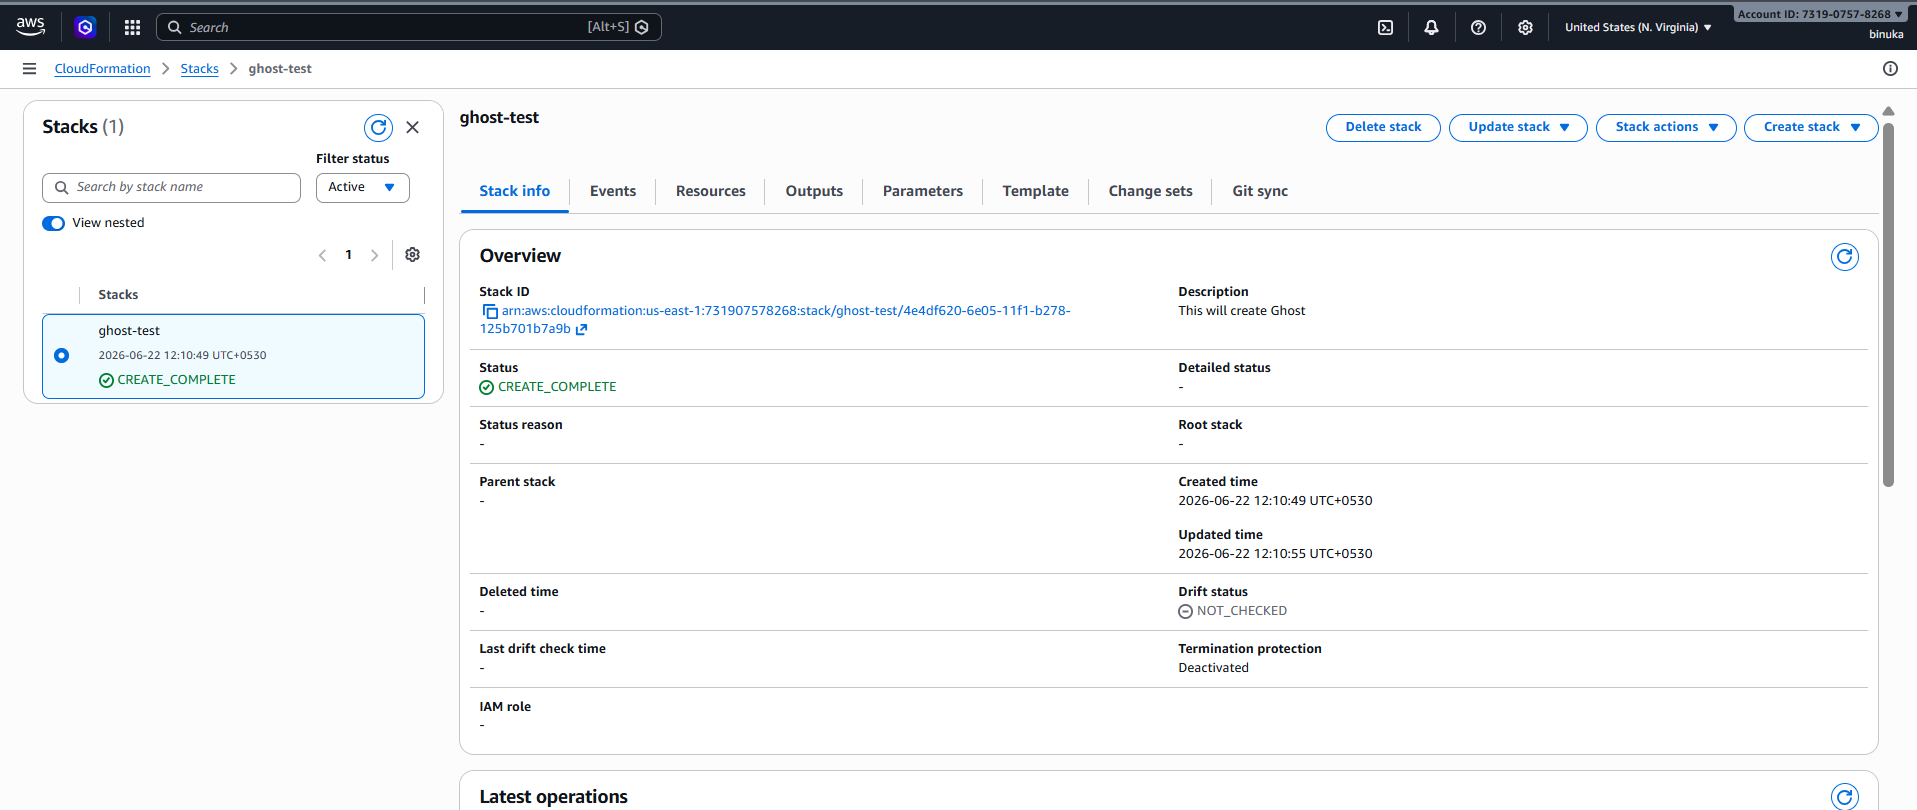Image resolution: width=1917 pixels, height=810 pixels.
Task: Open the Amazon Q assistant icon
Action: (x=85, y=27)
